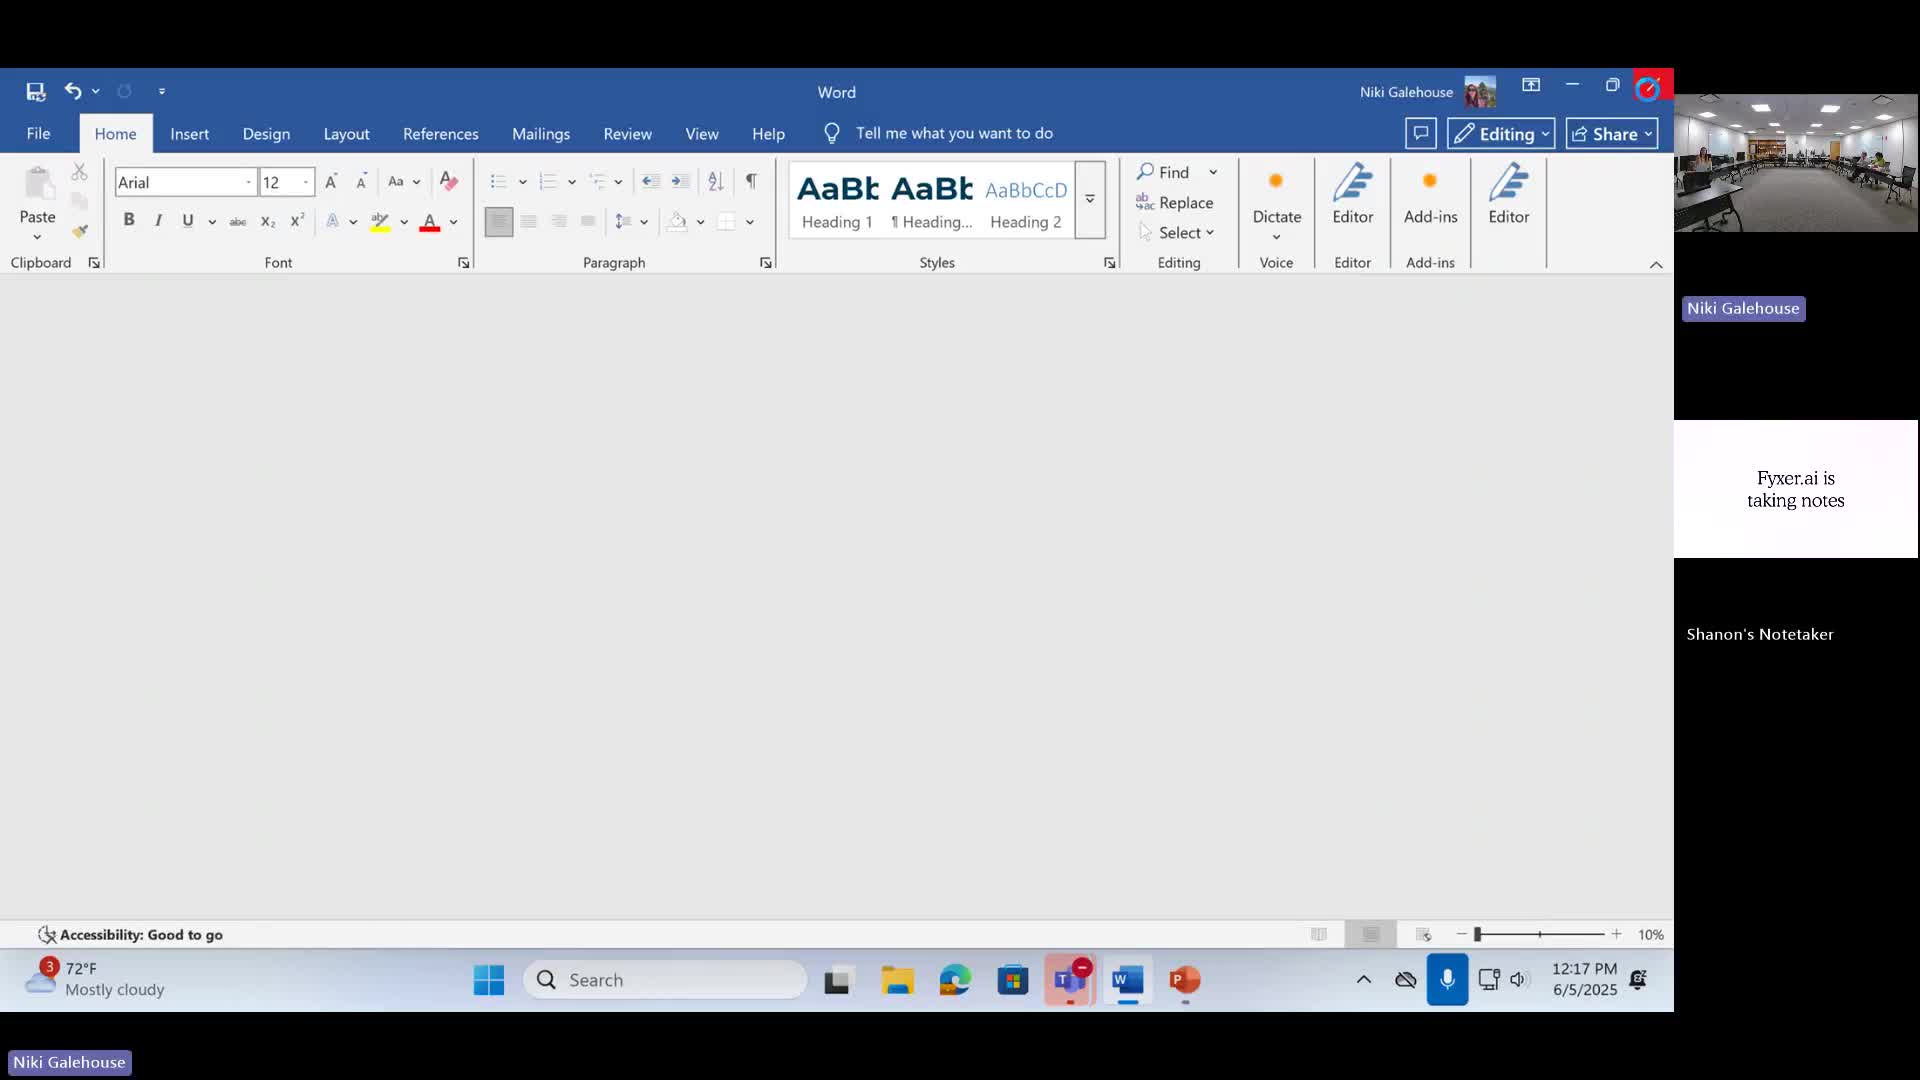This screenshot has height=1080, width=1920.
Task: Click the Sort icon in Paragraph group
Action: pos(715,181)
